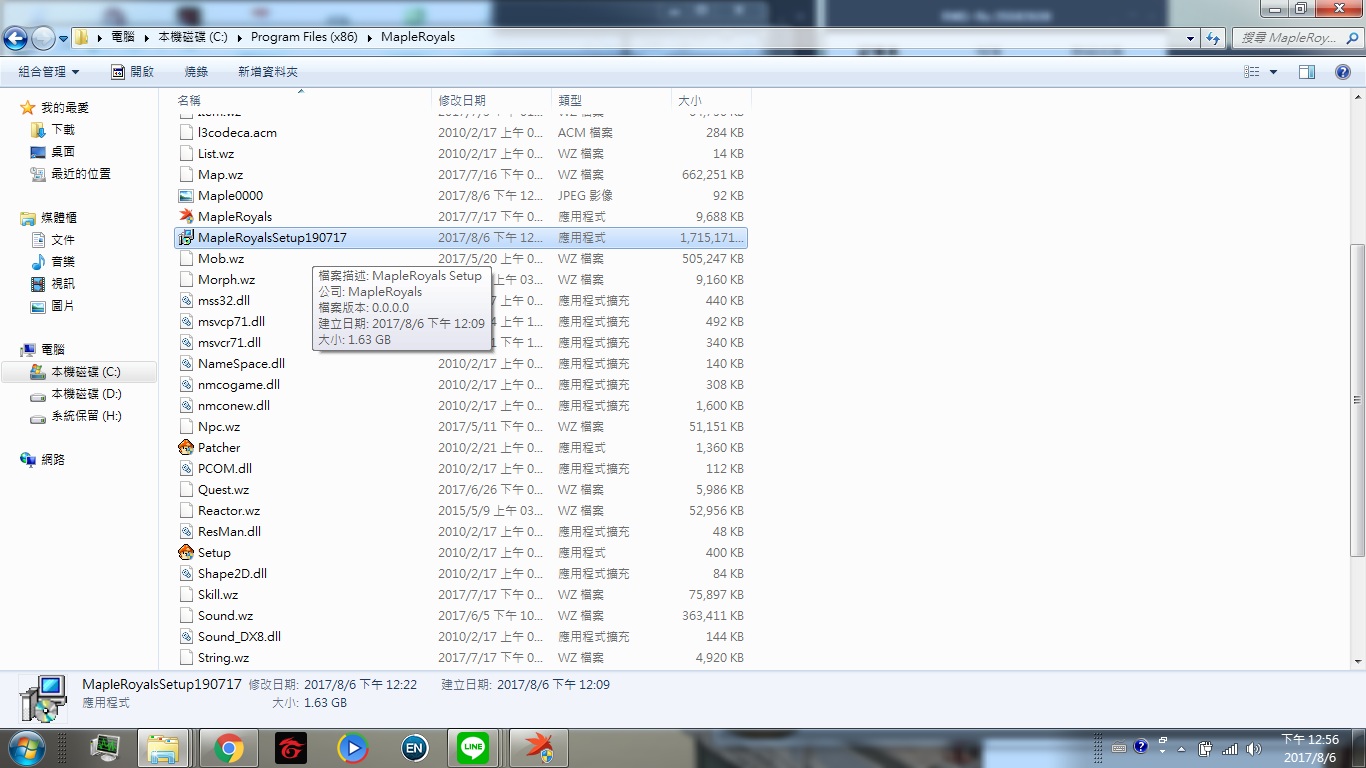Viewport: 1366px width, 768px height.
Task: Show the preview pane
Action: tap(1307, 72)
